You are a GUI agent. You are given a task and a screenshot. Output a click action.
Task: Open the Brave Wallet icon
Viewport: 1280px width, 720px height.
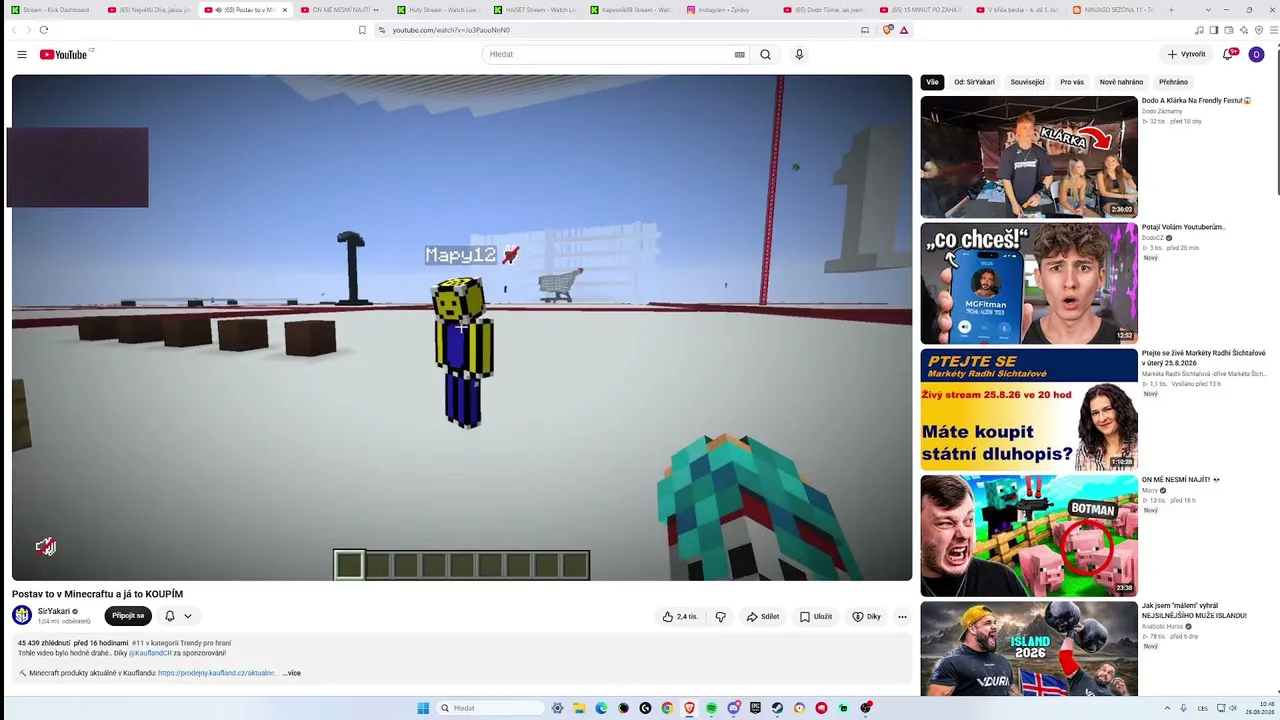(x=1229, y=30)
